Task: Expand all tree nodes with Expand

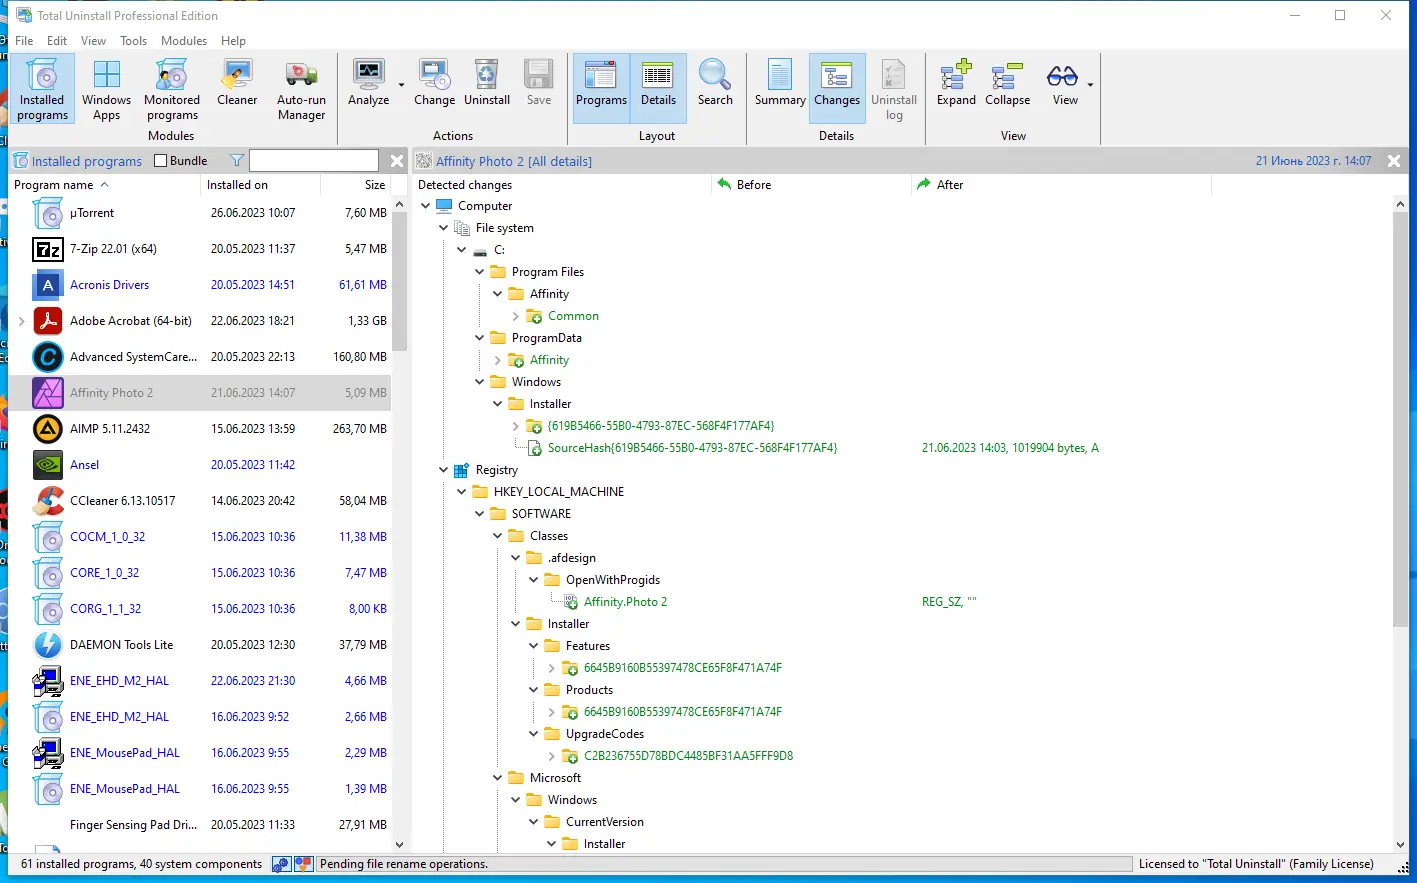Action: coord(956,82)
